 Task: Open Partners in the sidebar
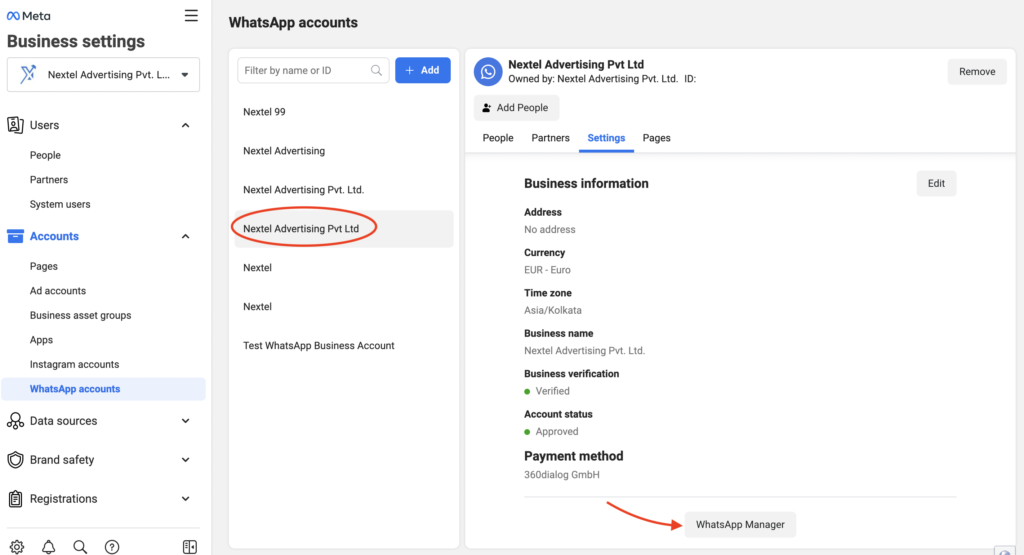[49, 180]
